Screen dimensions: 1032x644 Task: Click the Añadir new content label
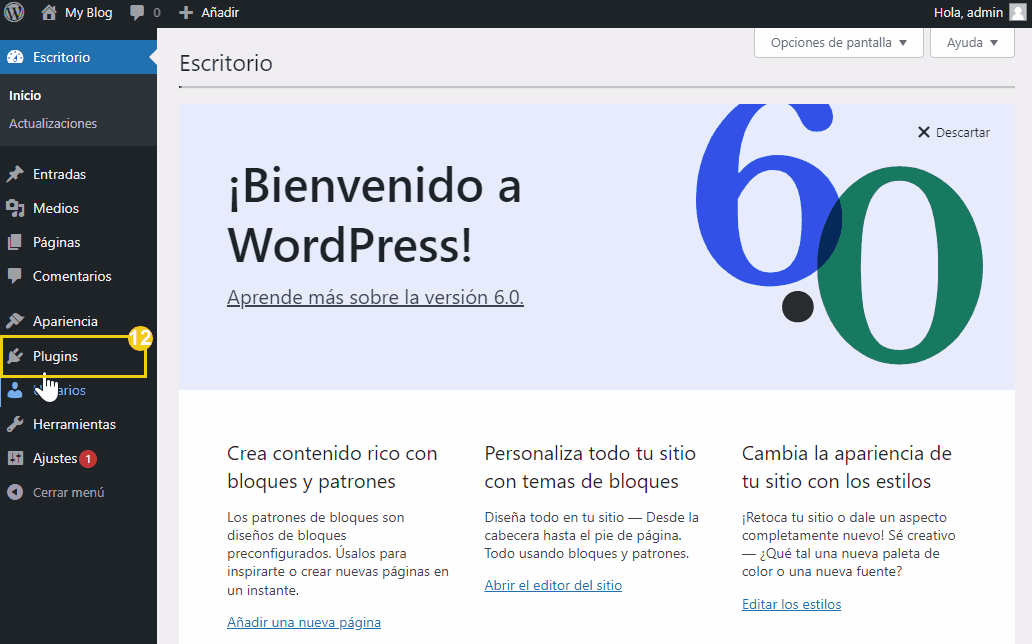click(220, 13)
